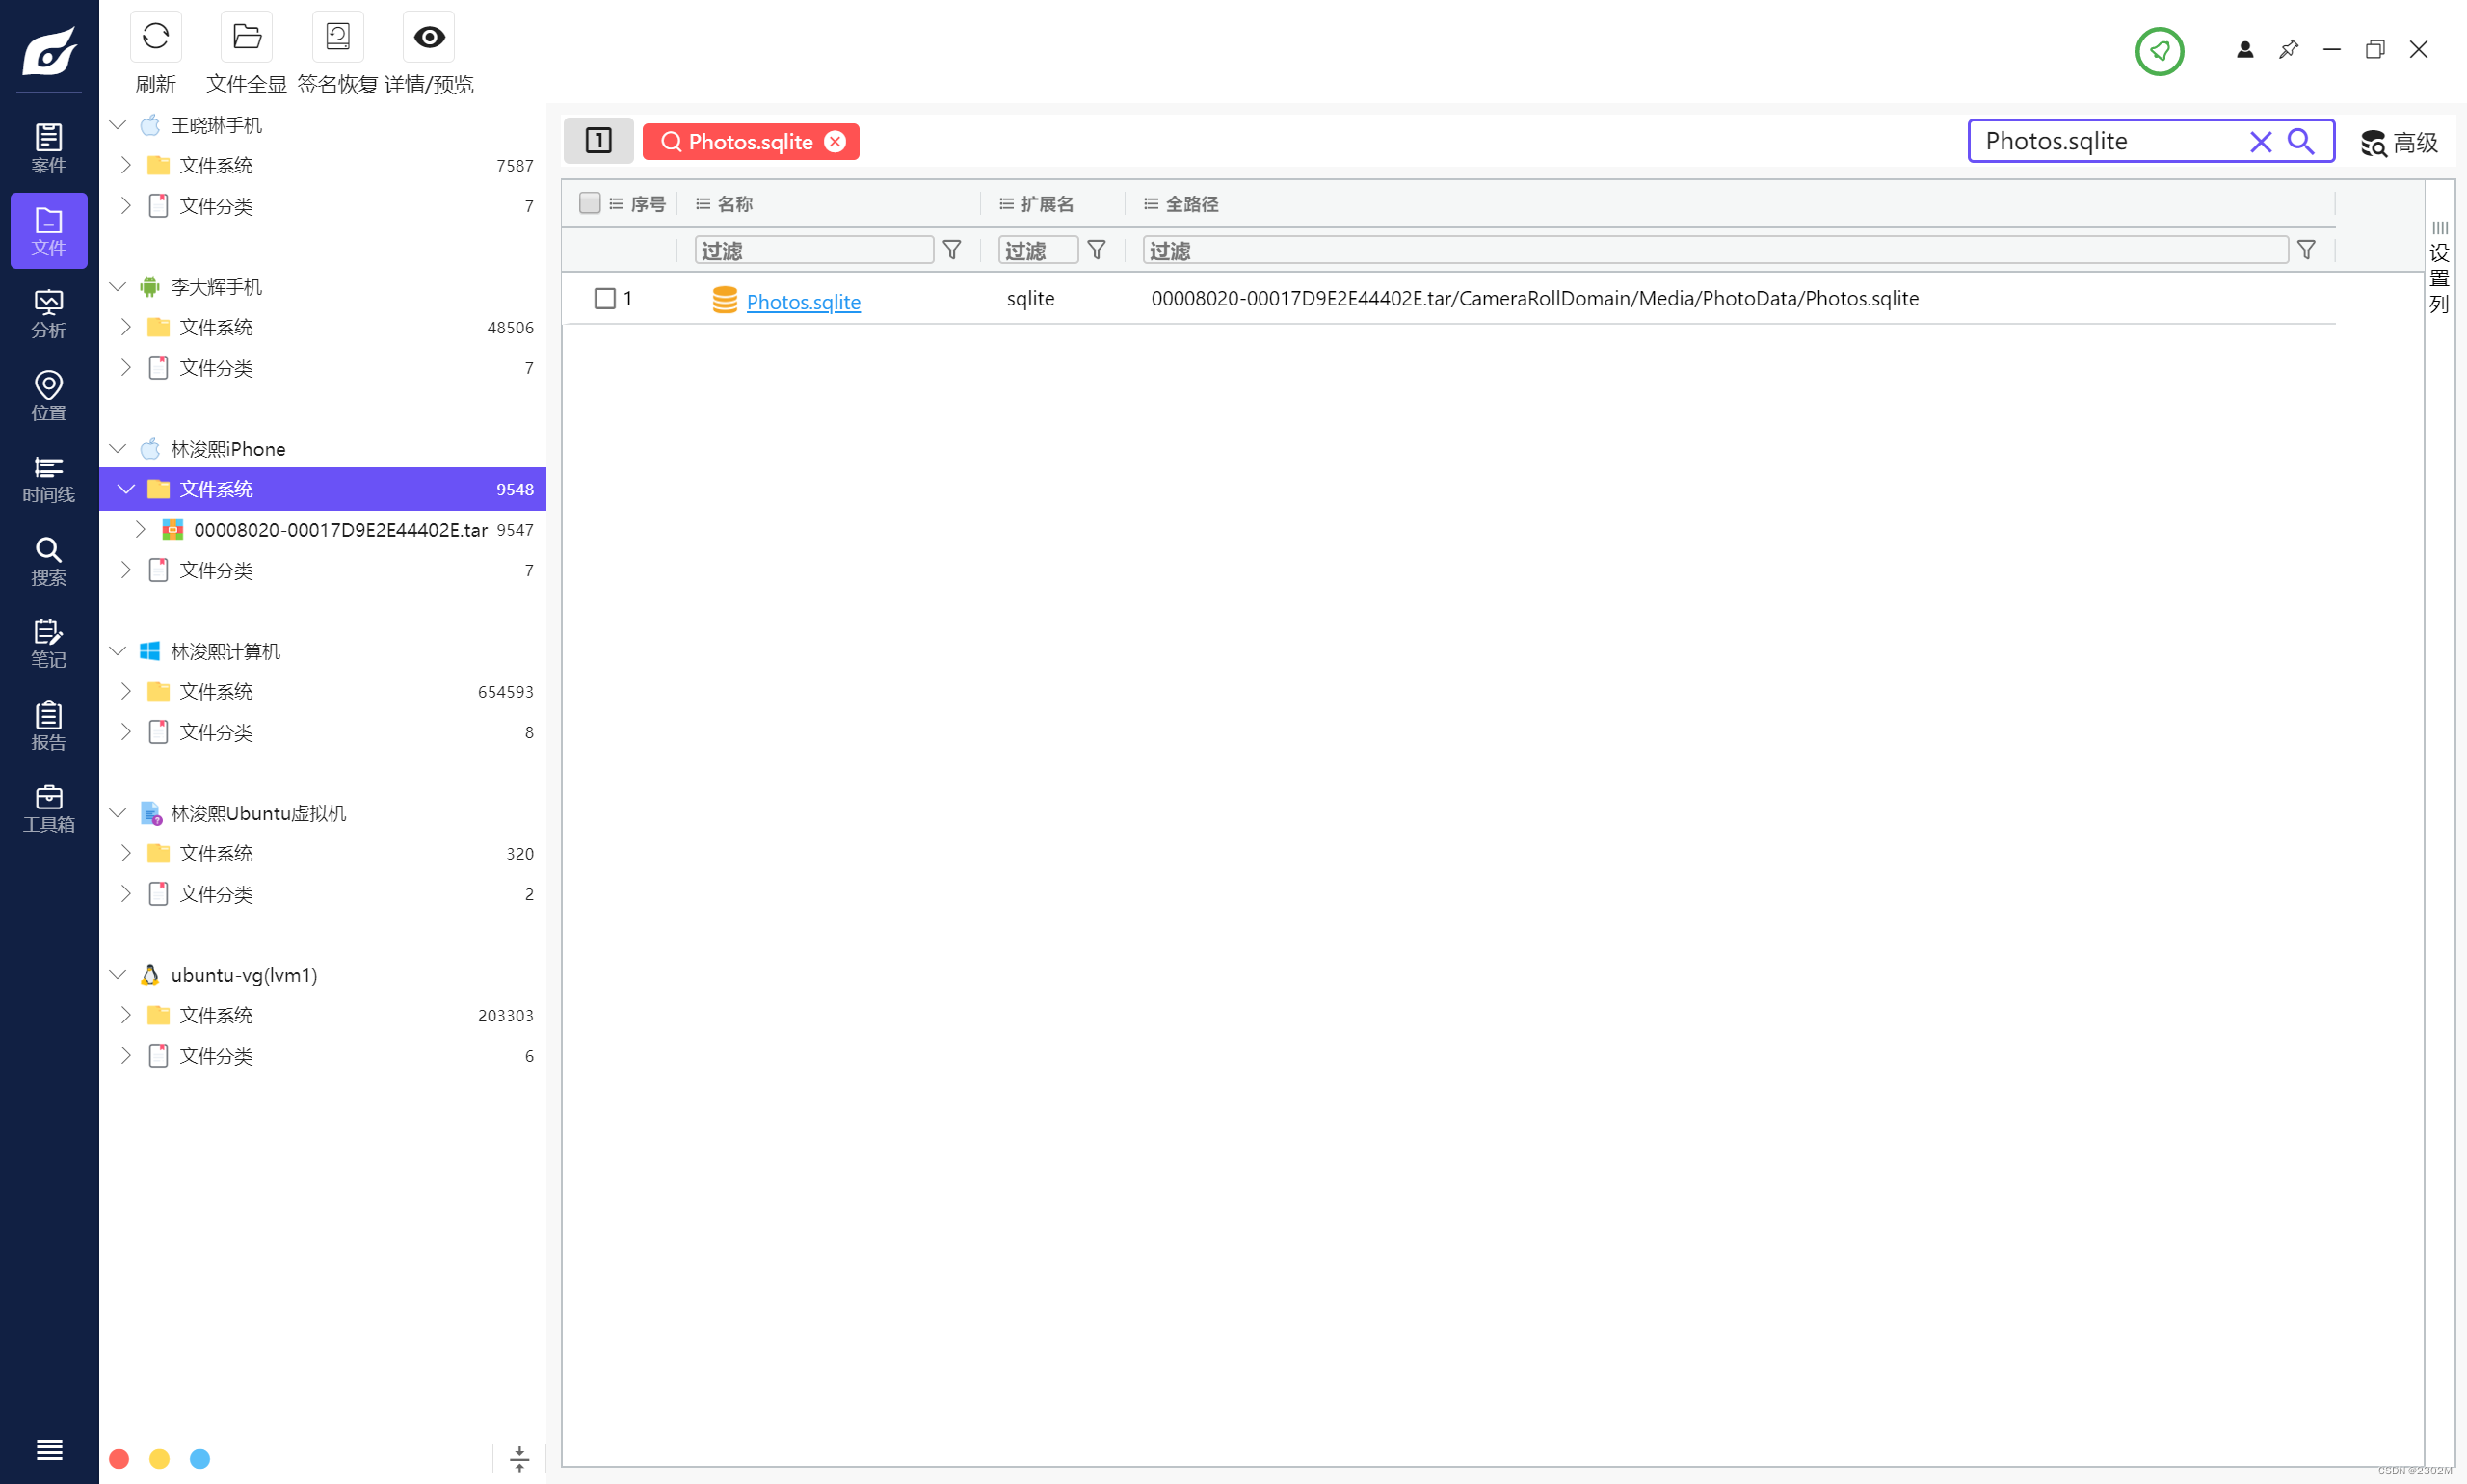Open the 签名恢复 signature recovery tool

(337, 38)
